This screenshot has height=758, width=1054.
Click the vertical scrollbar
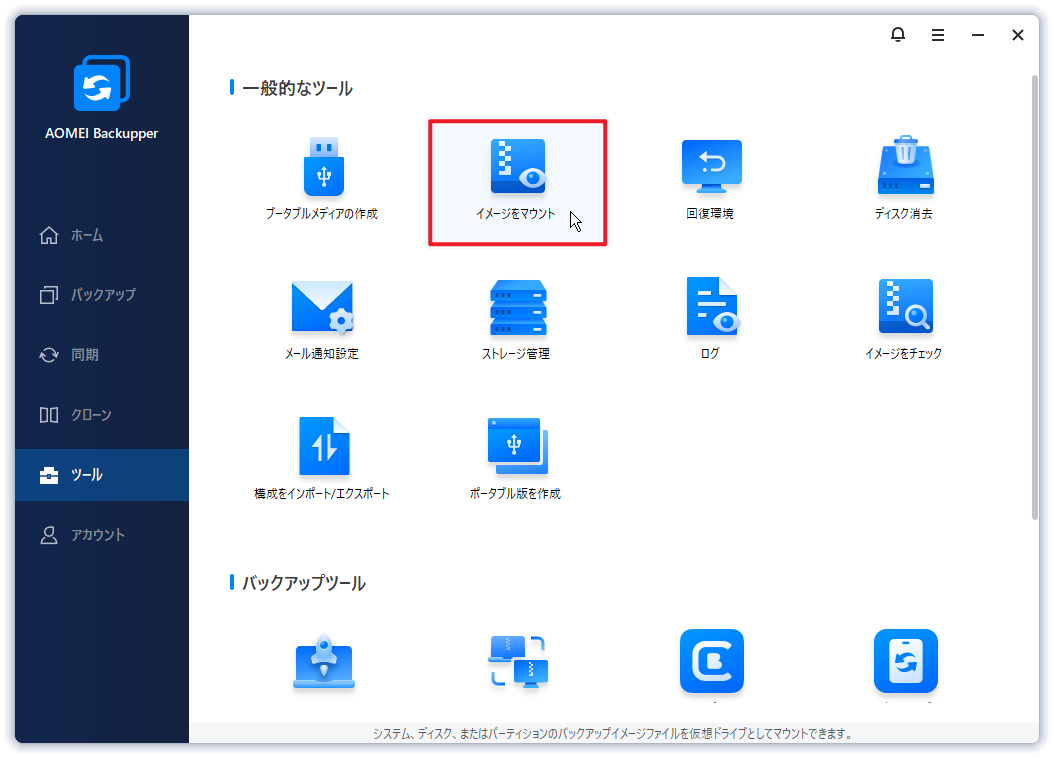1035,297
